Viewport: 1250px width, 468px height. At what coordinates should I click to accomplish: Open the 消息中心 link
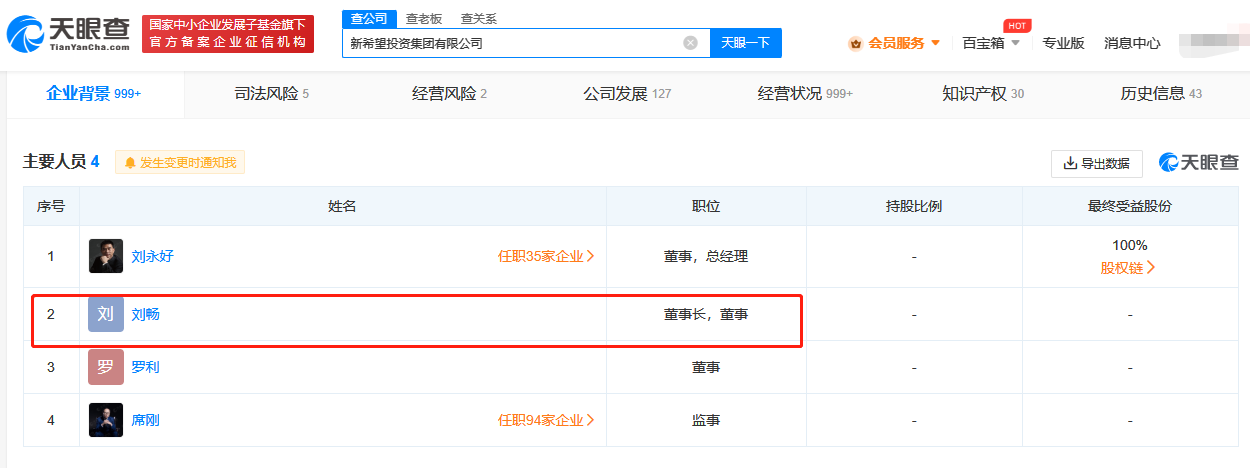(x=1132, y=43)
